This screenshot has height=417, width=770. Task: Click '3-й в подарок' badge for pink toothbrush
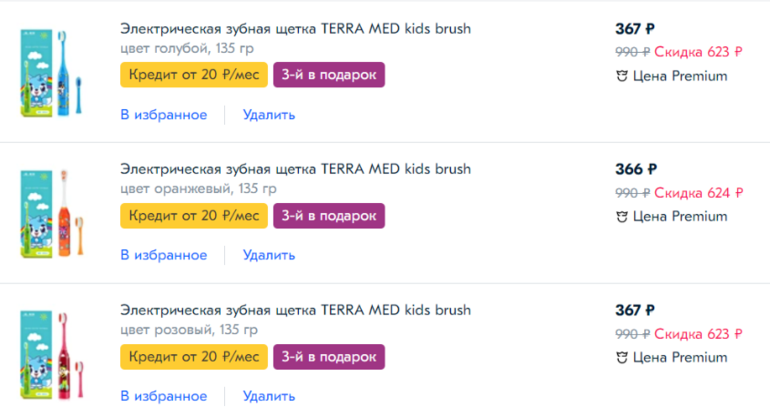[329, 356]
